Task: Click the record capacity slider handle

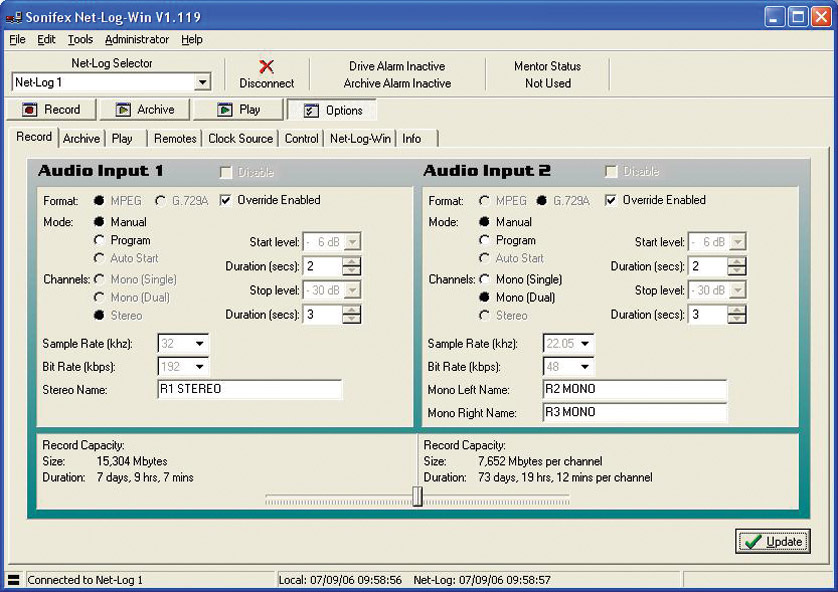Action: click(417, 496)
